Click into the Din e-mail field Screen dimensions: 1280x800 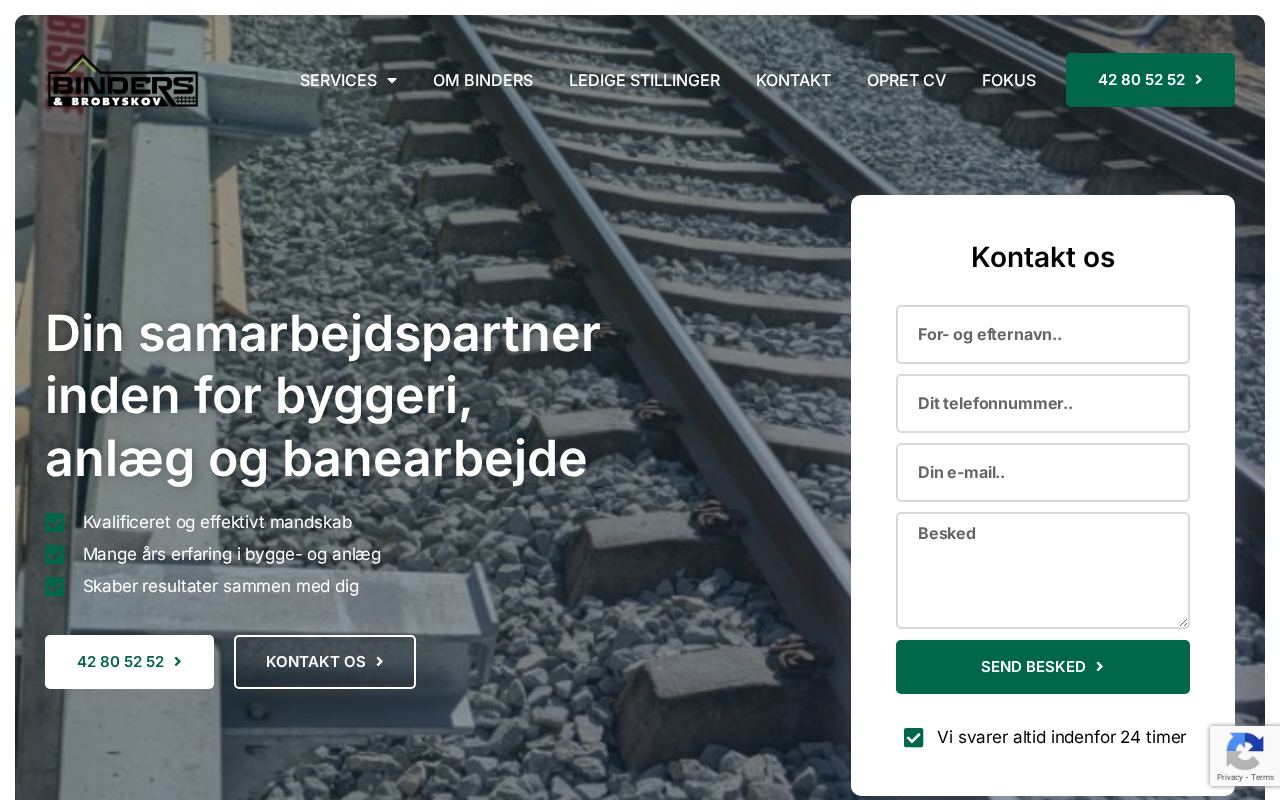(x=1043, y=472)
